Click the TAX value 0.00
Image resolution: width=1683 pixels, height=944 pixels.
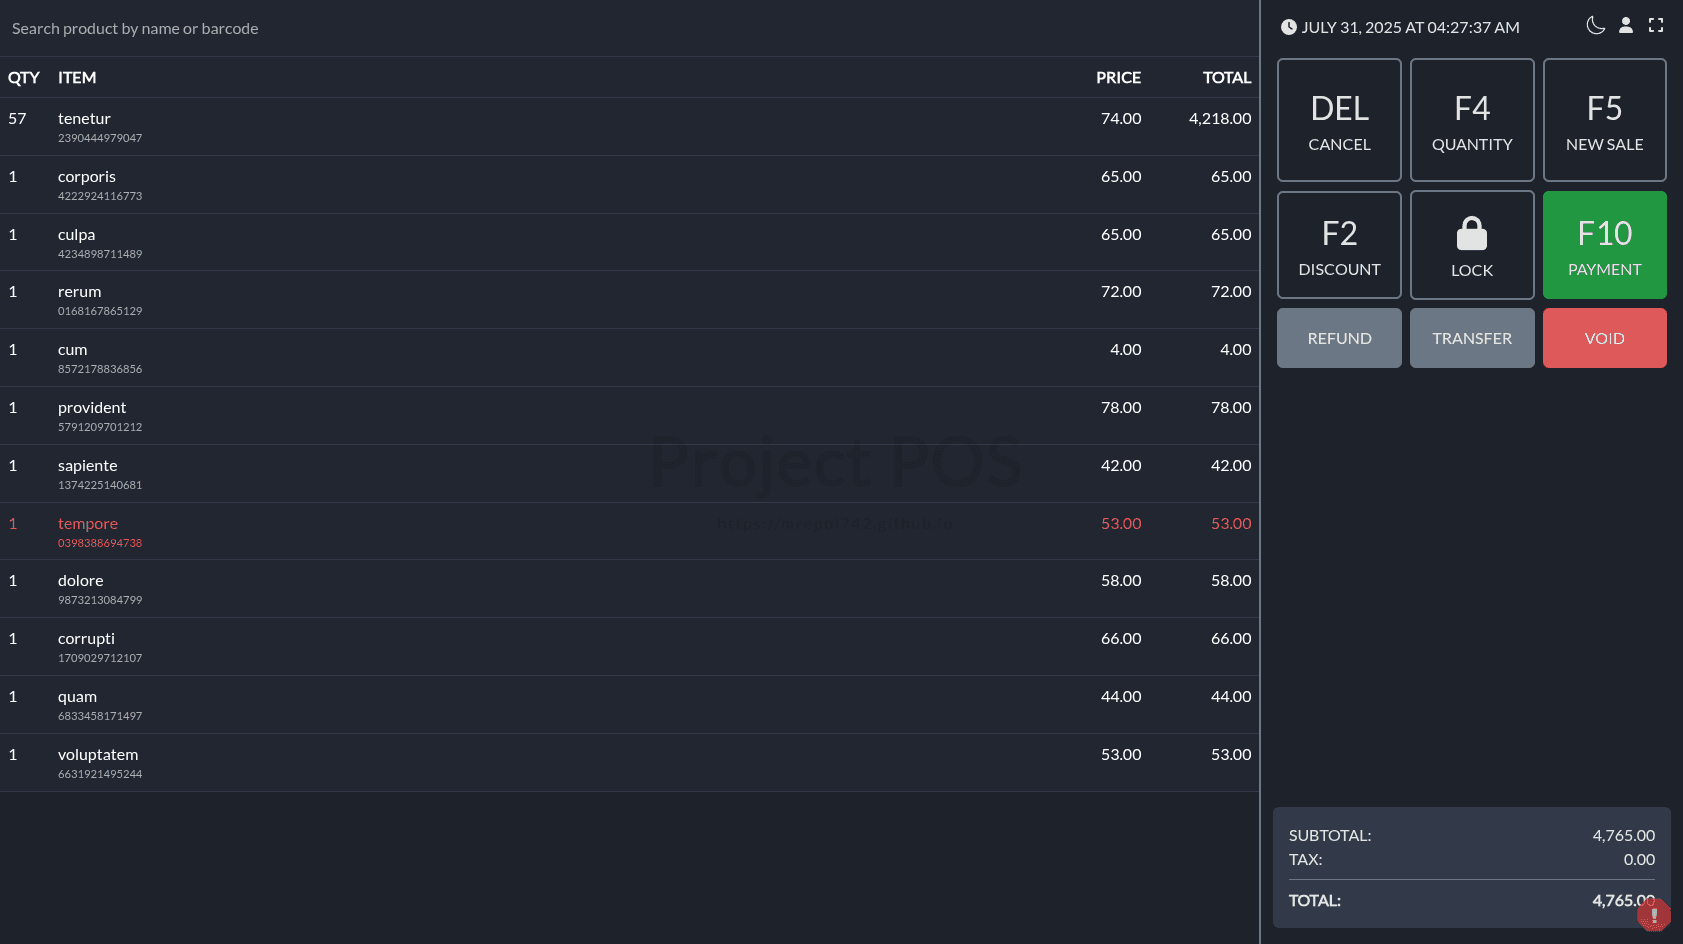(1639, 860)
